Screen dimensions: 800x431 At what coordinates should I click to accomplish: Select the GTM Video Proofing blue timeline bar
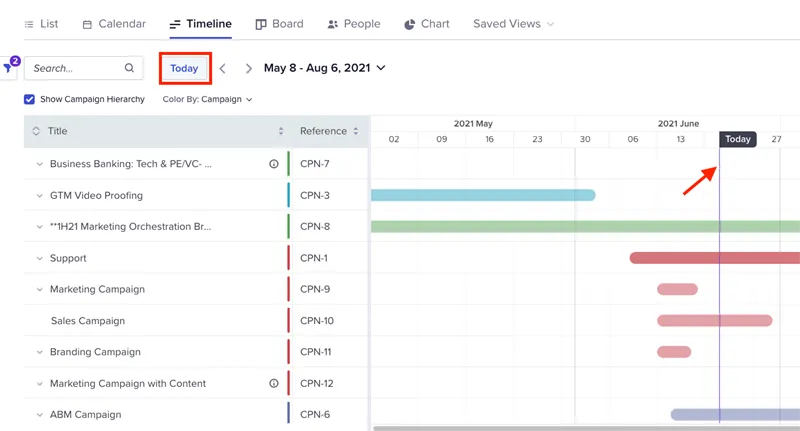pos(483,195)
